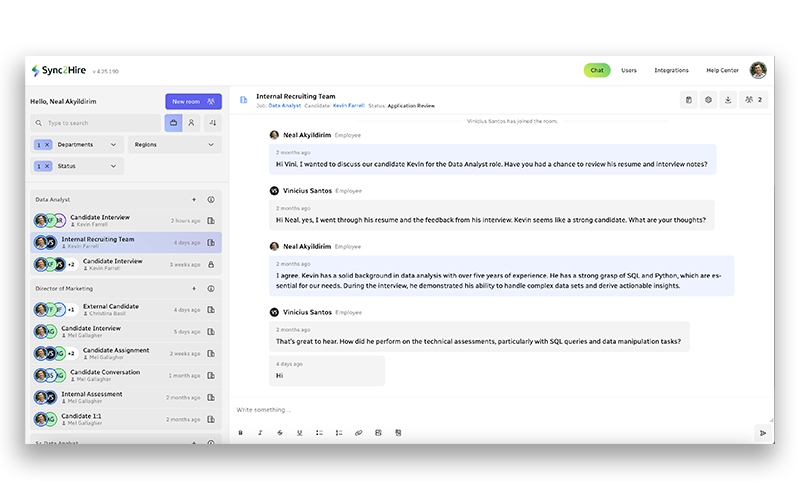Send the message
The image size is (800, 500).
tap(763, 433)
